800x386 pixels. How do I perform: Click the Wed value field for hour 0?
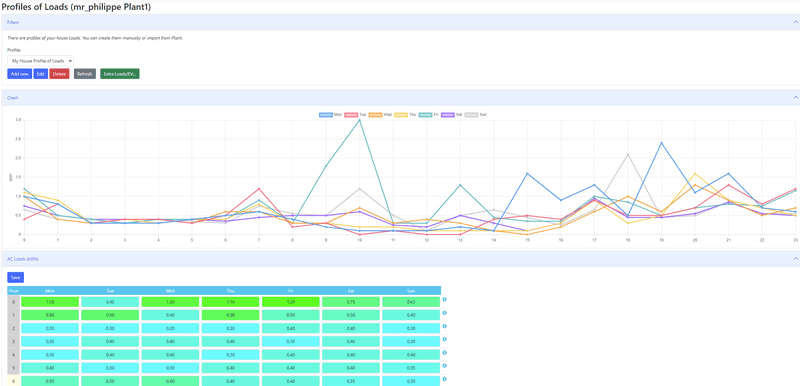[170, 302]
